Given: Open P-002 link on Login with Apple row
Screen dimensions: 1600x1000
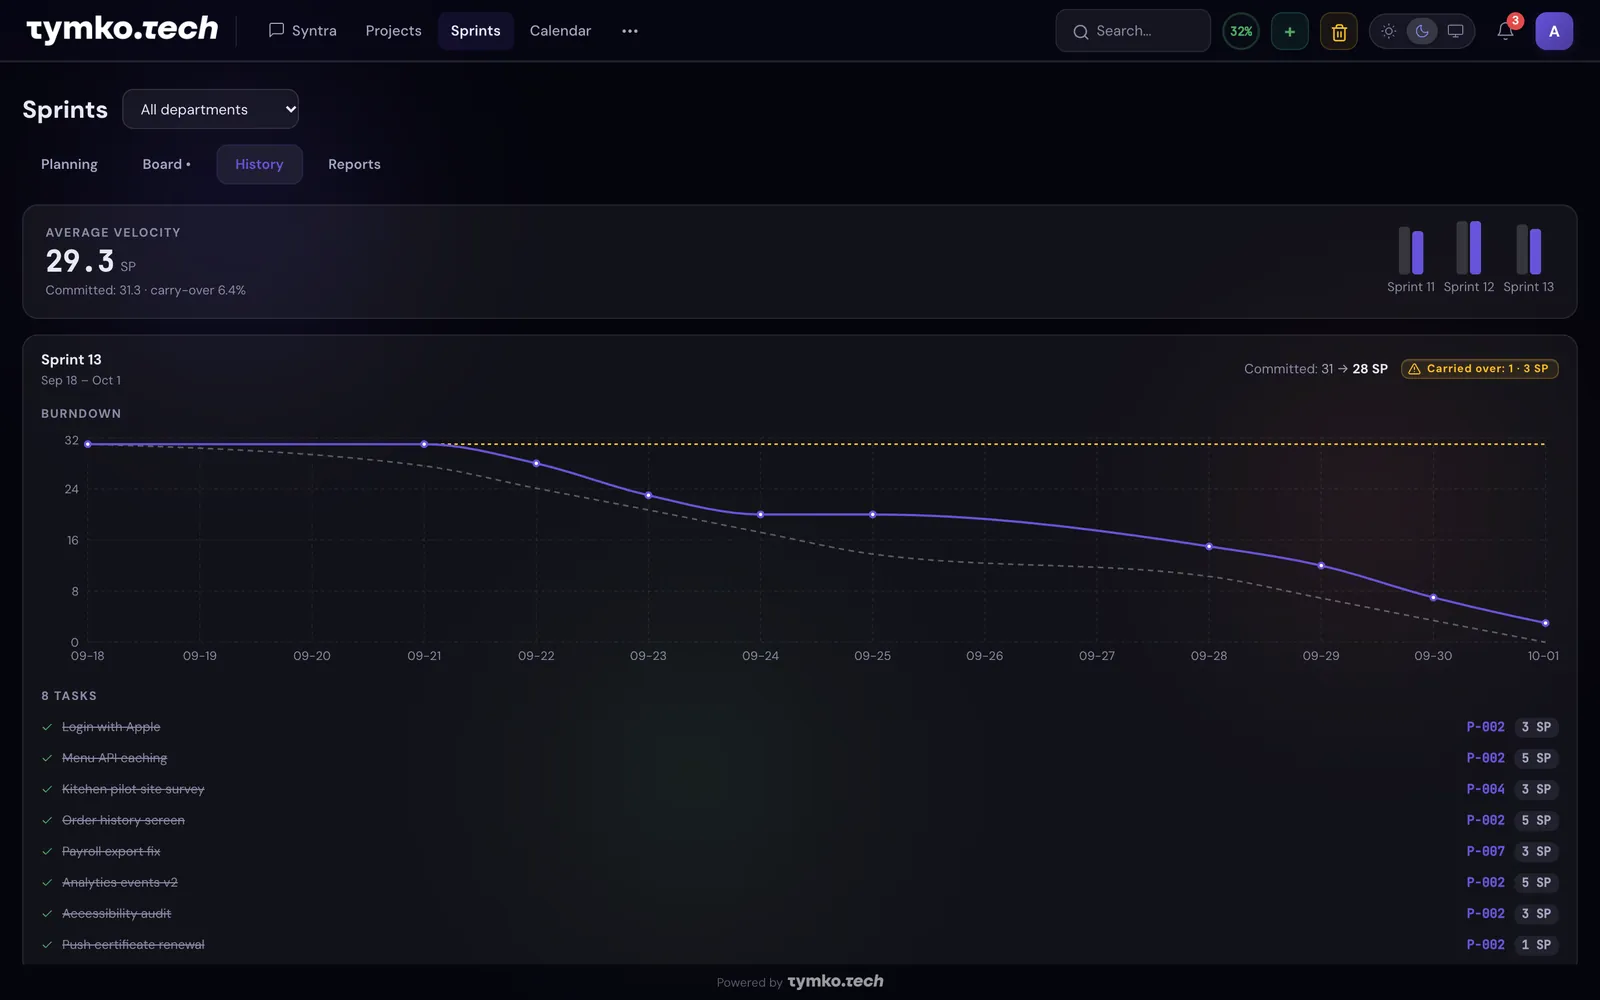Looking at the screenshot, I should coord(1485,727).
